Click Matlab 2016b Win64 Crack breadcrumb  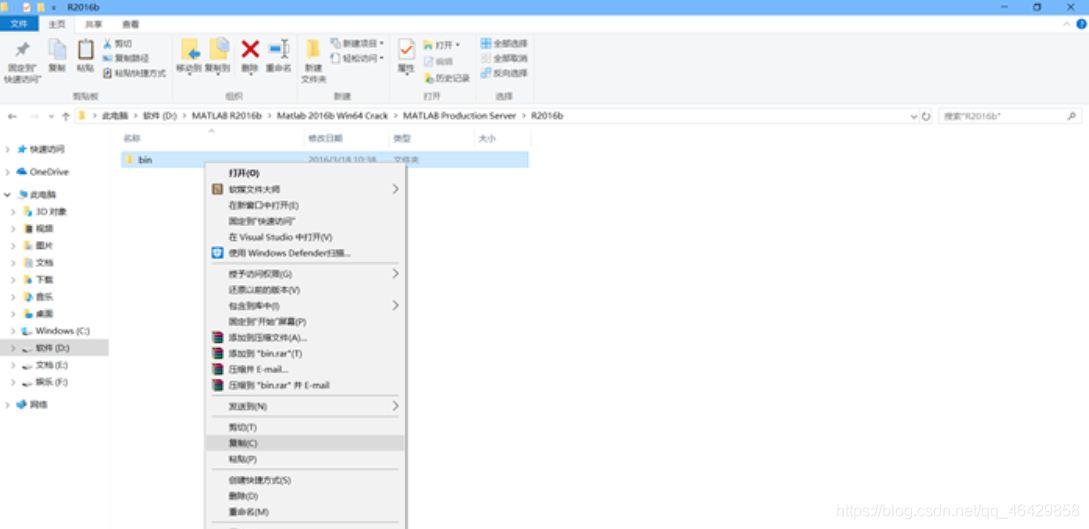332,116
